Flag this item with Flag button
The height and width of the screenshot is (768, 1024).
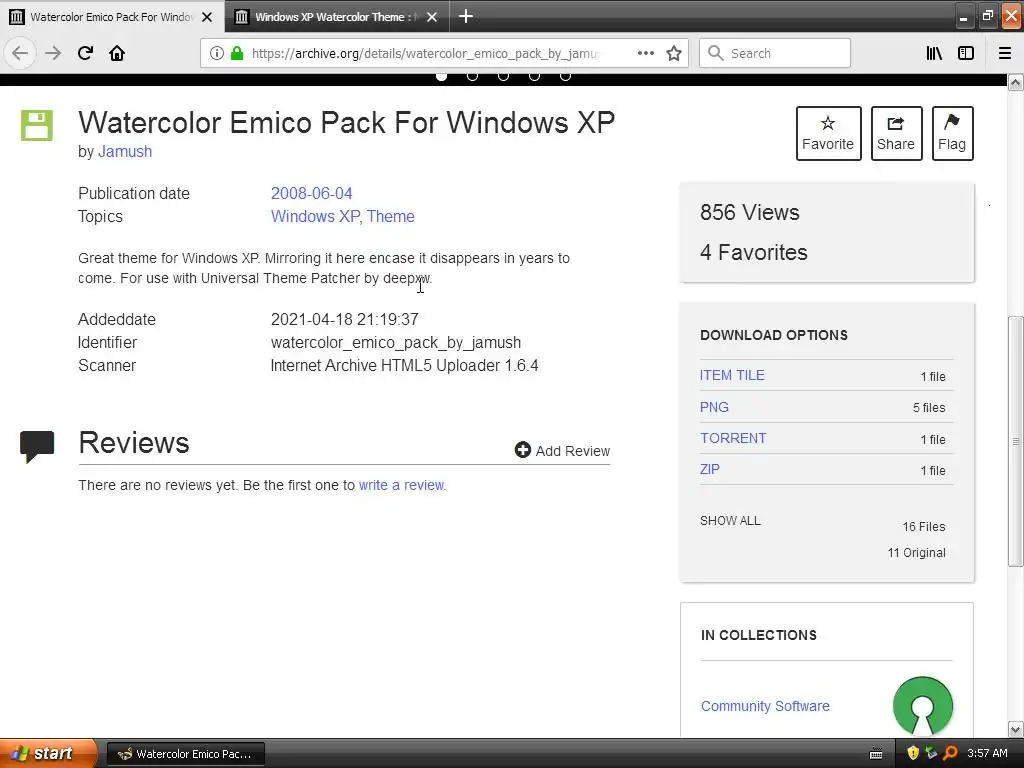[x=952, y=133]
